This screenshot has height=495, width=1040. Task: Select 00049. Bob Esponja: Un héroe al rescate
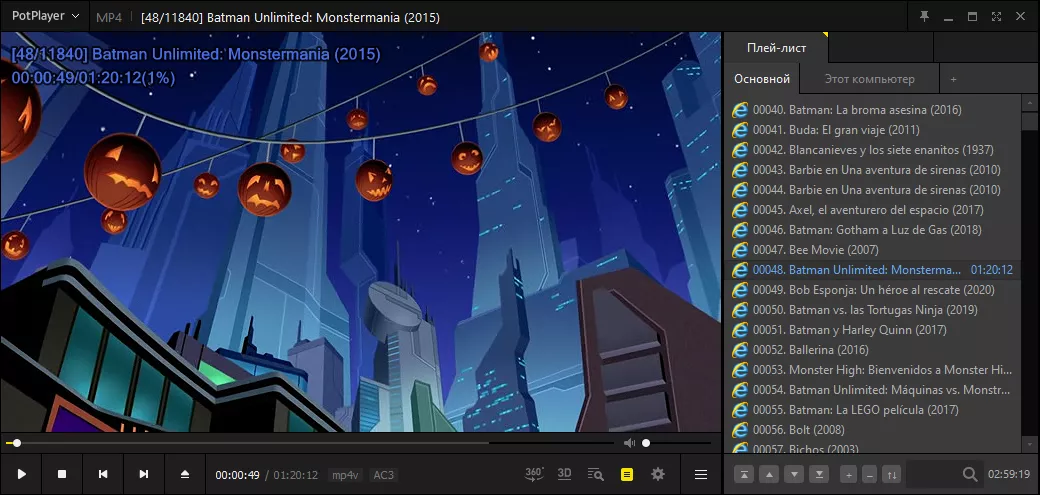click(x=873, y=290)
